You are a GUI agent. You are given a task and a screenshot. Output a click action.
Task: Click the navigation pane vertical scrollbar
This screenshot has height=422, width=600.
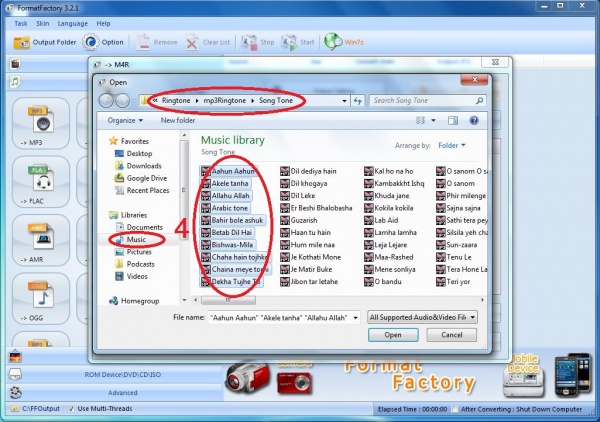(184, 191)
